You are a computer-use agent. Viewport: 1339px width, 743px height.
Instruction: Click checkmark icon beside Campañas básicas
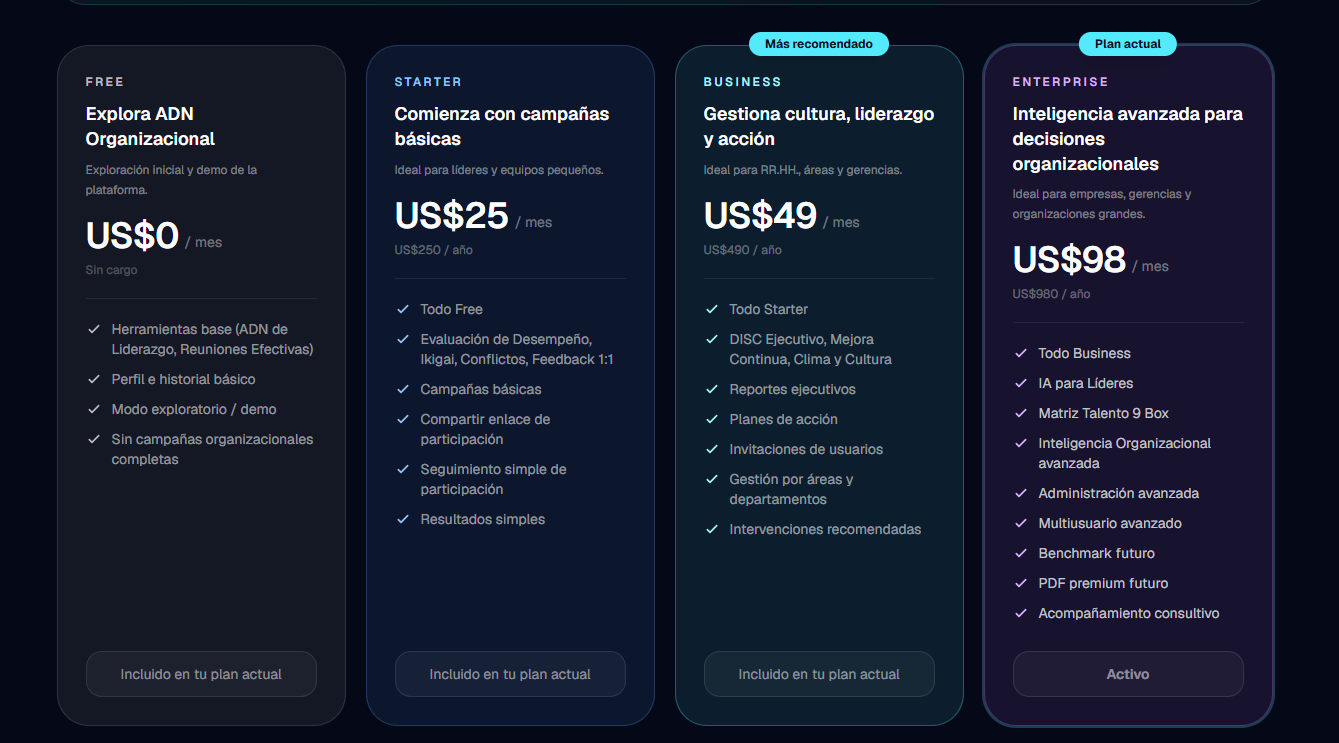[x=403, y=389]
